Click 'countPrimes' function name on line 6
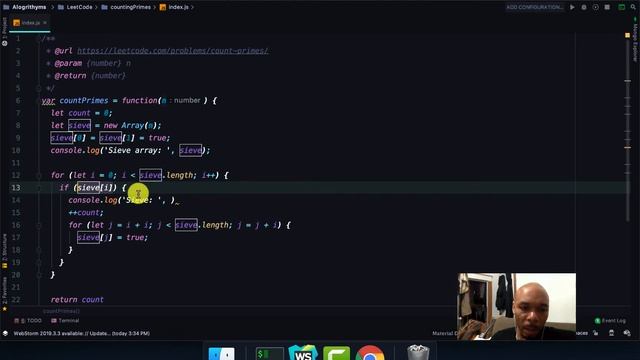Viewport: 640px width, 360px height. [x=84, y=100]
